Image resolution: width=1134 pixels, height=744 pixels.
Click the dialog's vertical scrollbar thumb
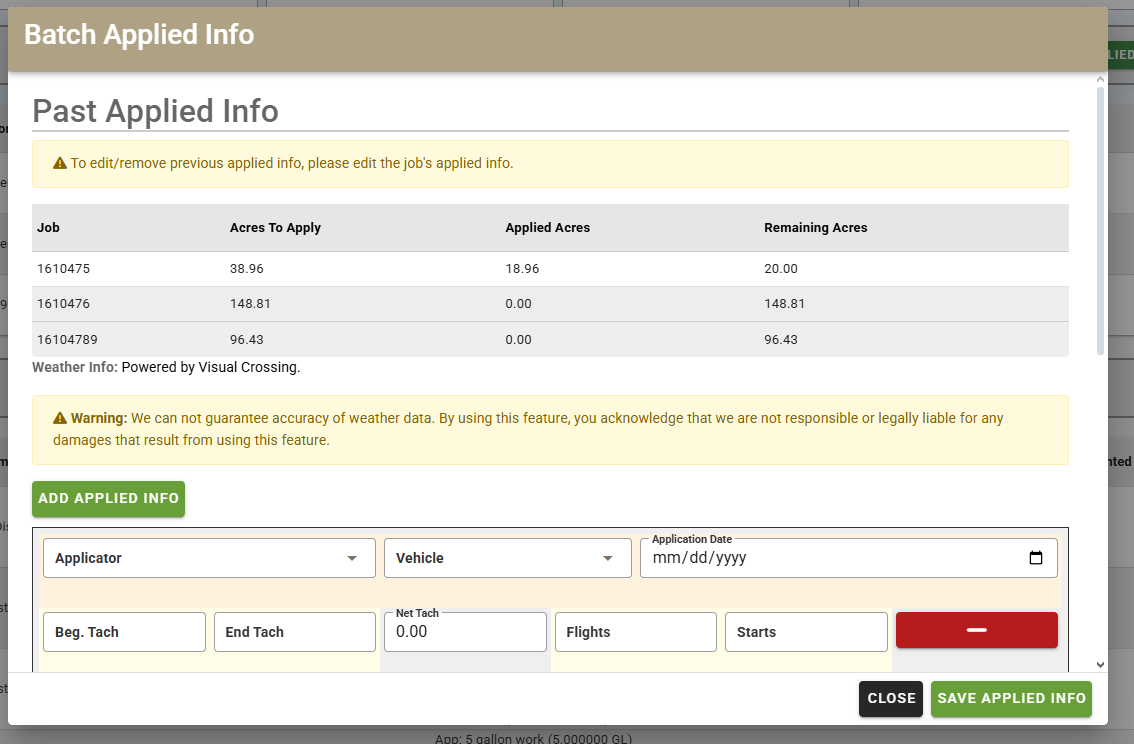[x=1100, y=221]
